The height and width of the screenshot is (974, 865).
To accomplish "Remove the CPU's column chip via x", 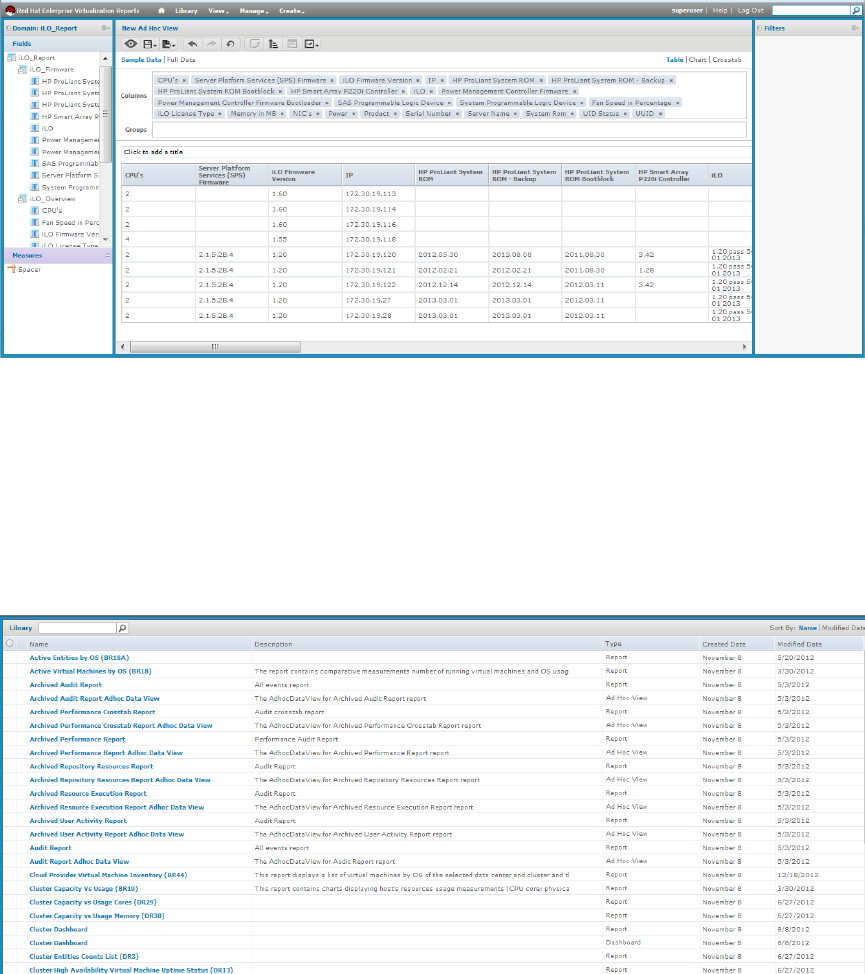I will (184, 80).
